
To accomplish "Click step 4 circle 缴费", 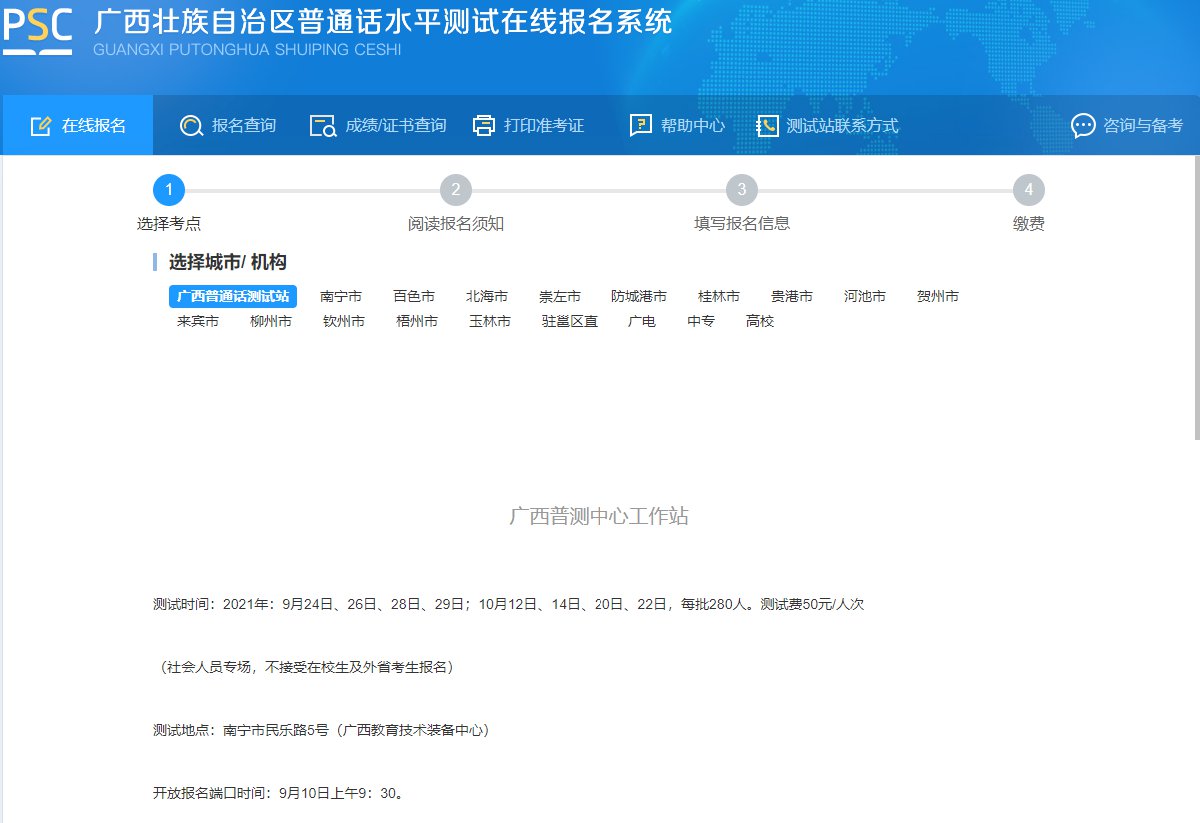I will pos(1028,190).
